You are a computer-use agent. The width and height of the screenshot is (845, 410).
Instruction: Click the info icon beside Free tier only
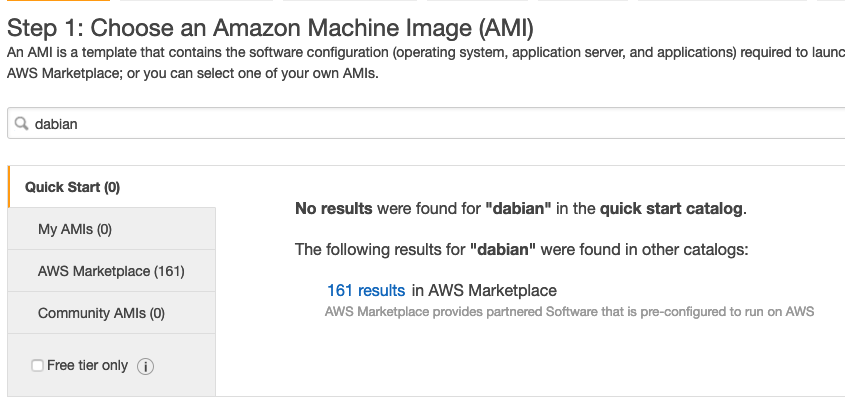coord(145,366)
